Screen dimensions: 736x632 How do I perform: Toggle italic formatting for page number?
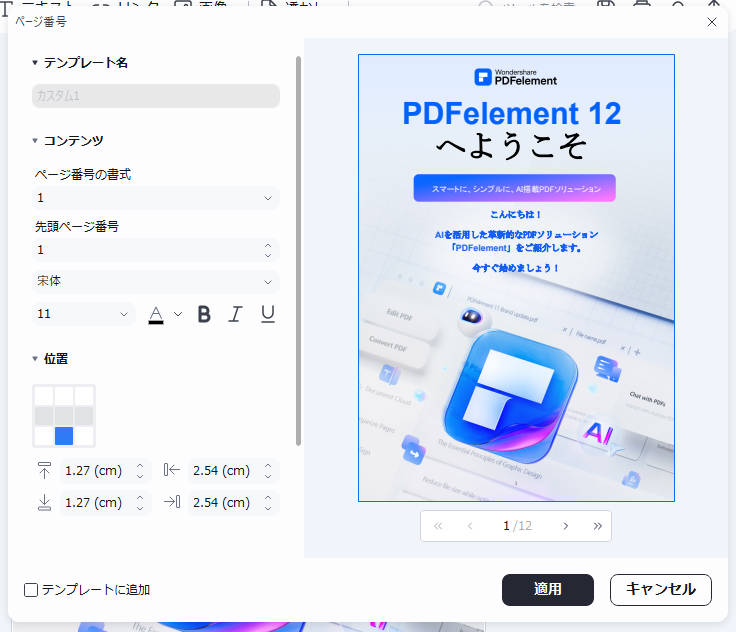(235, 314)
